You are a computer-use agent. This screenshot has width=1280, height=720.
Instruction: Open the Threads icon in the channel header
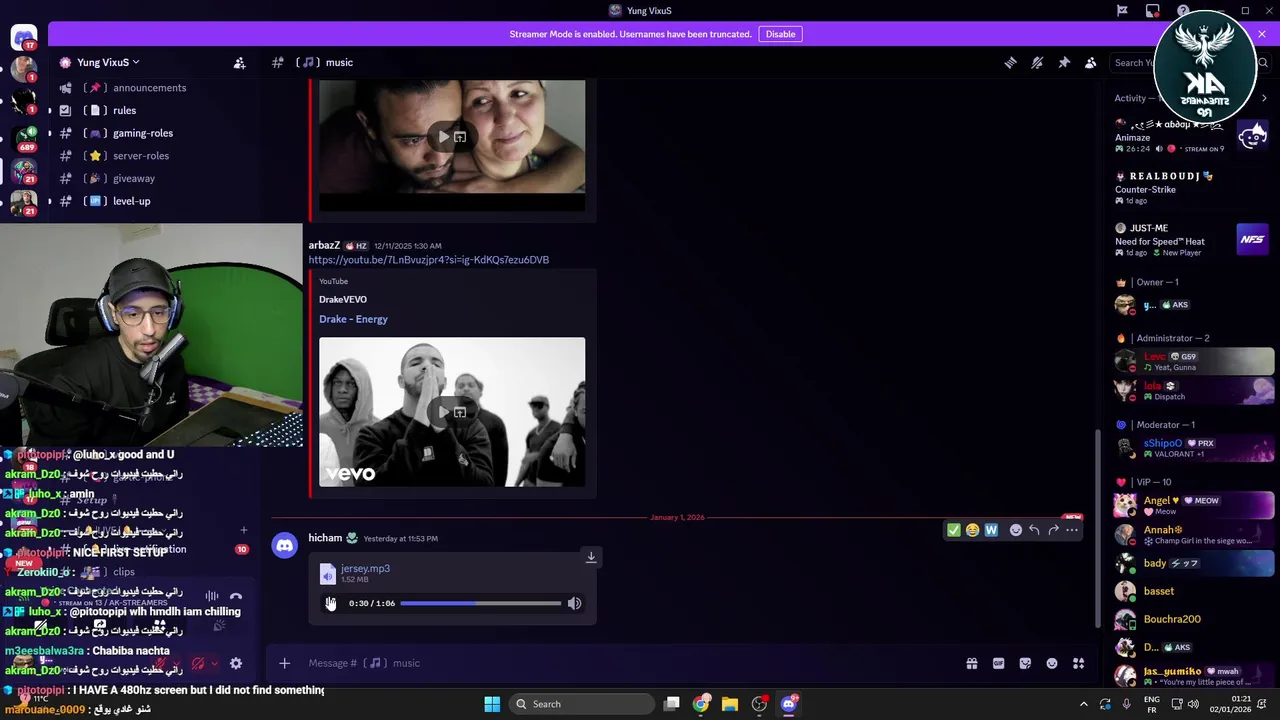pyautogui.click(x=1010, y=62)
